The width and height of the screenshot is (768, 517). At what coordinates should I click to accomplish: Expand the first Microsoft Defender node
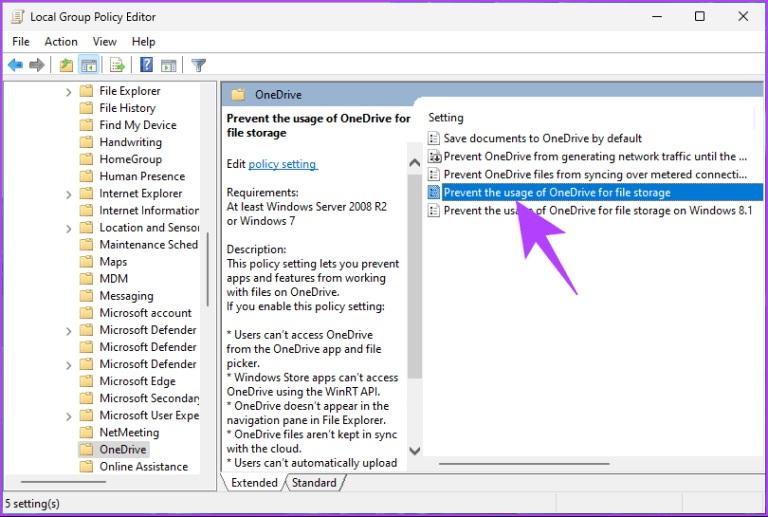tap(69, 331)
